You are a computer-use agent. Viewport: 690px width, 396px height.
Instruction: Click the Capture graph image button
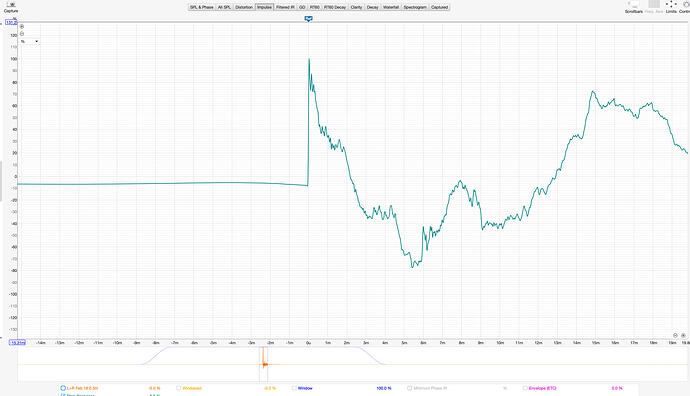11,7
